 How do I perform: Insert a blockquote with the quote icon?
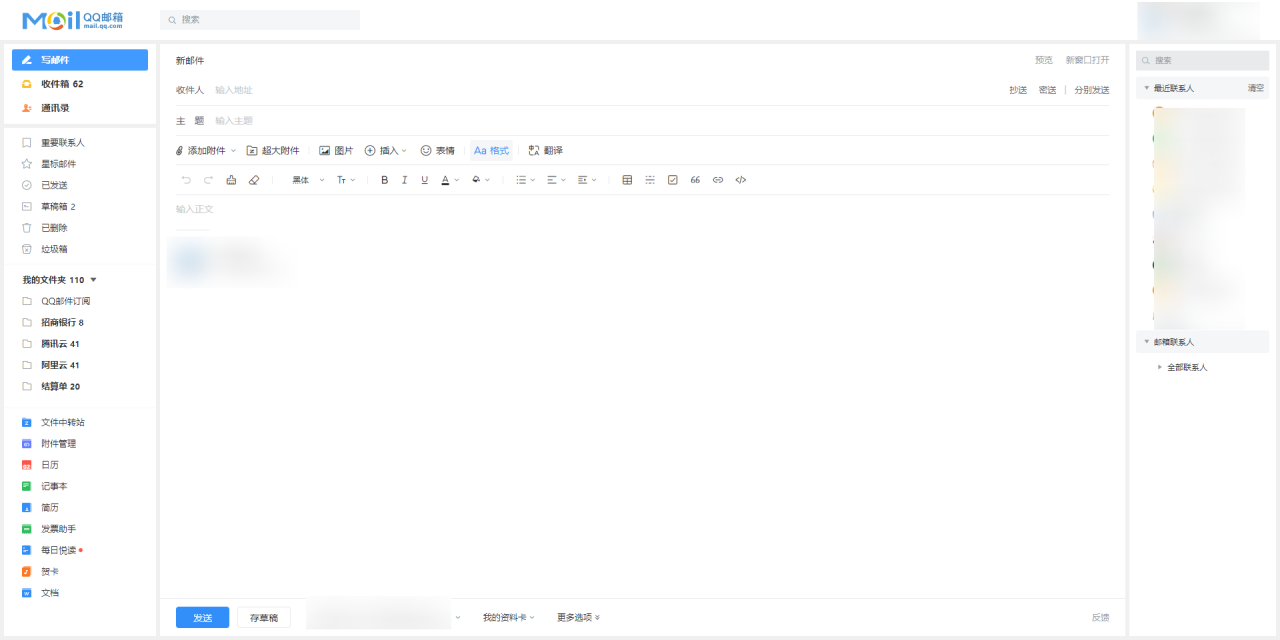coord(695,180)
